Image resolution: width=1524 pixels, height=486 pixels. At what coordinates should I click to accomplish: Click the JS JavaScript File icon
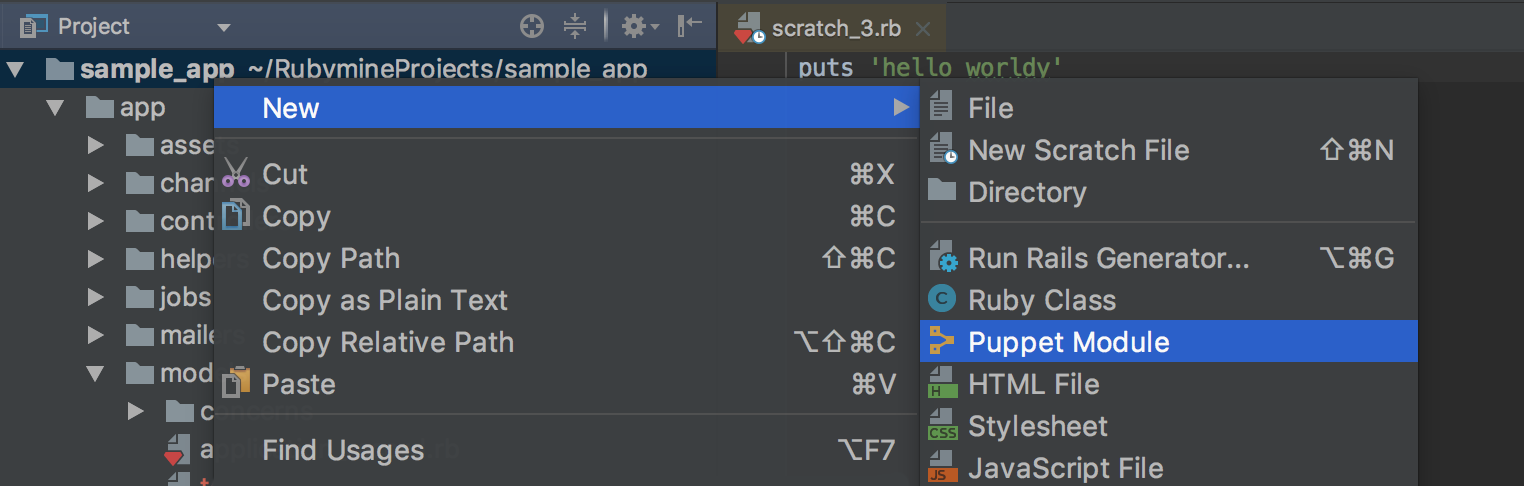[x=942, y=468]
